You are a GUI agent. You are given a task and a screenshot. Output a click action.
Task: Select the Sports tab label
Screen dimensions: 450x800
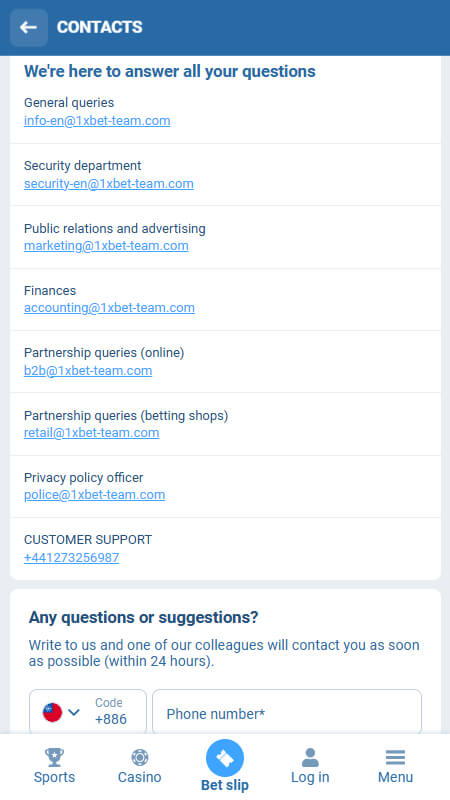(54, 778)
